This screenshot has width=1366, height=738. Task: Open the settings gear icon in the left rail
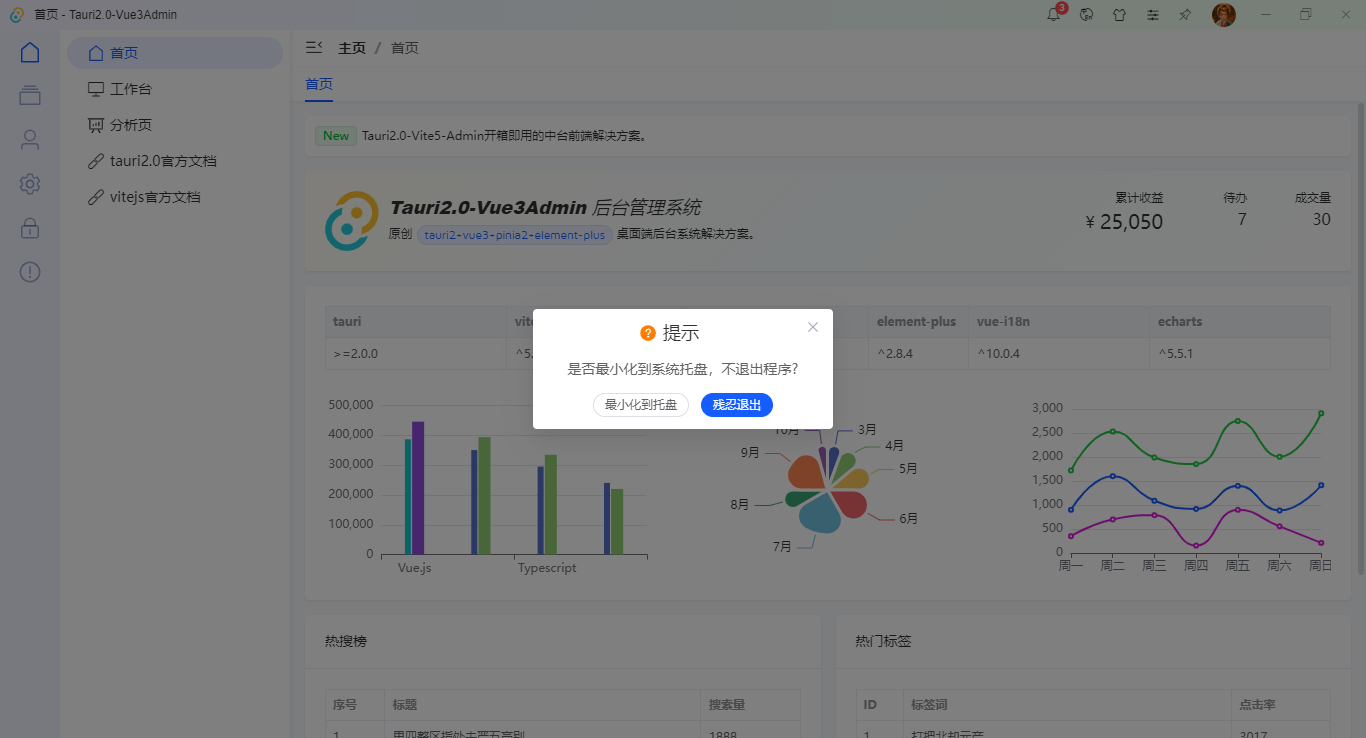(29, 184)
